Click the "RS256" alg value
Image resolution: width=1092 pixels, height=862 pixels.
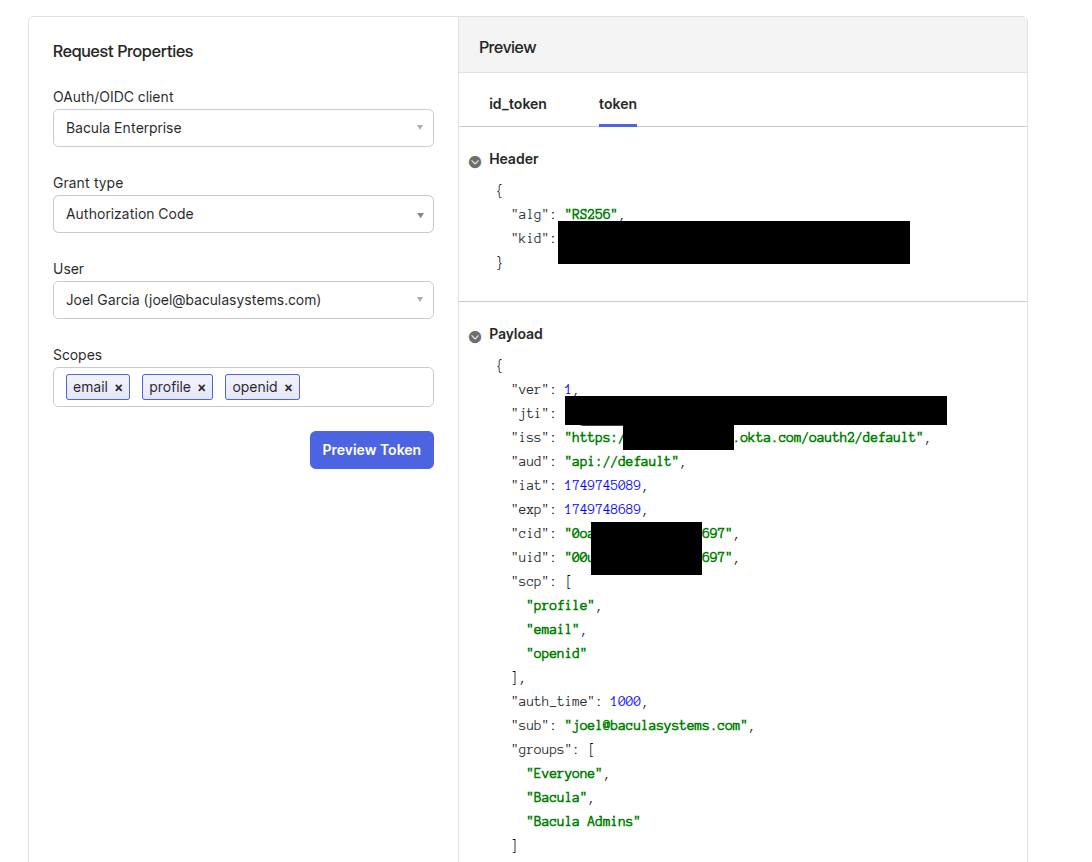pos(591,214)
